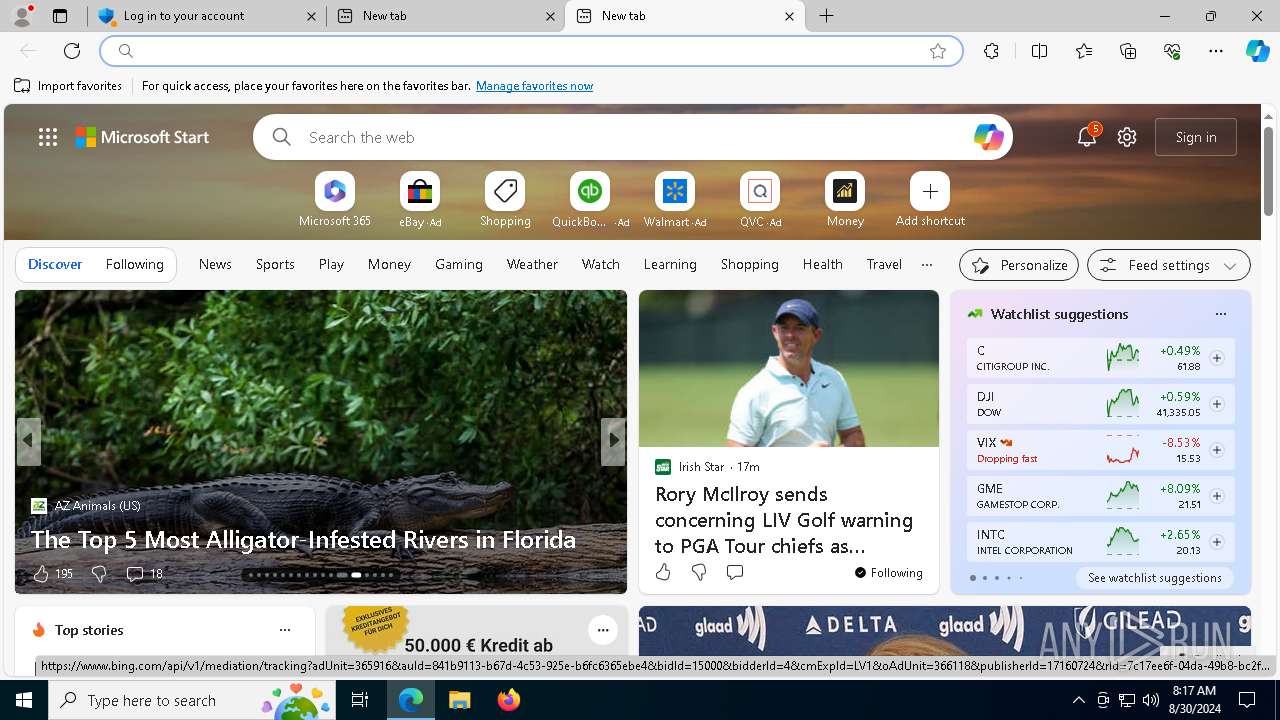Expand more feed categories ellipsis

927,265
